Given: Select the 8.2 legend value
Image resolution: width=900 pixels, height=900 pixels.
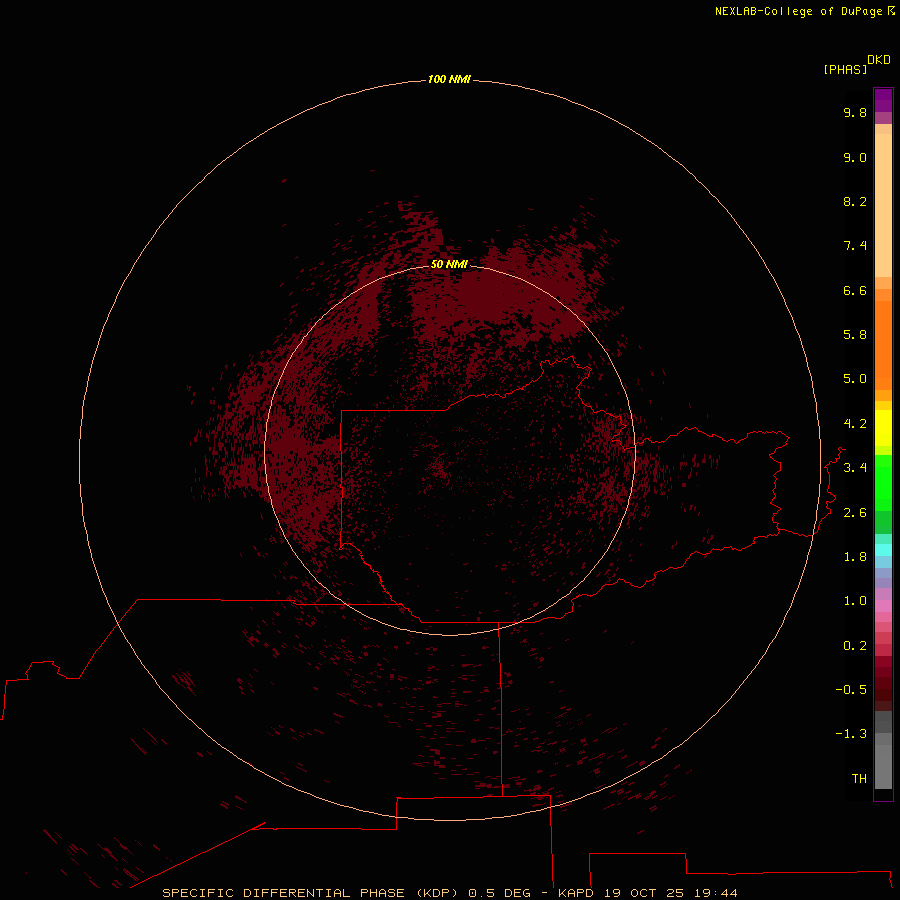Looking at the screenshot, I should tap(855, 201).
